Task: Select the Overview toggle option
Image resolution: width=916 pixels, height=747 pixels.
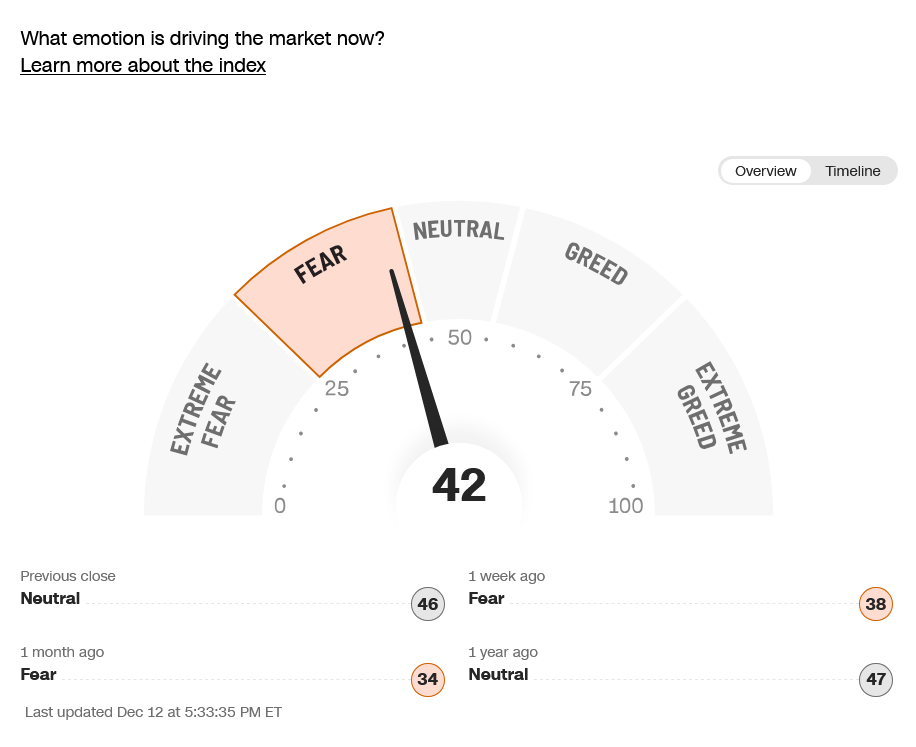Action: point(765,171)
